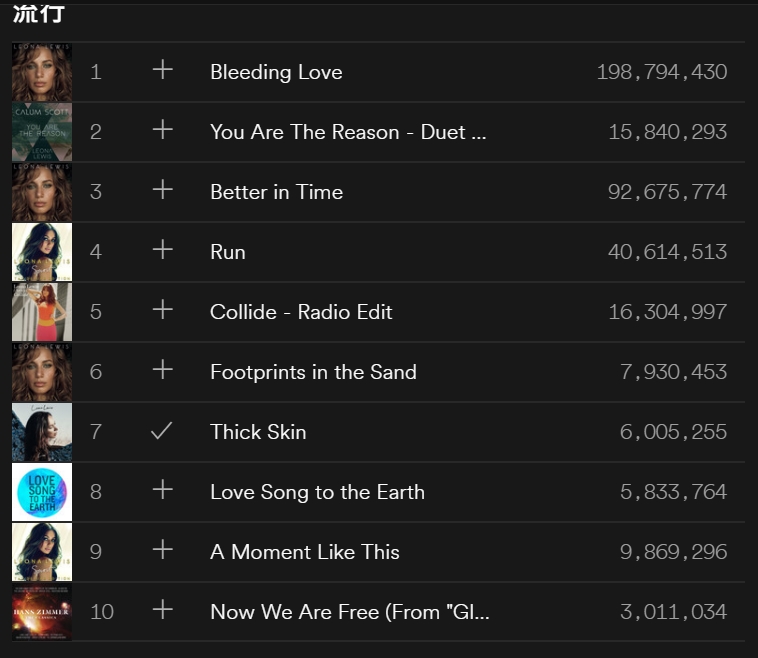The height and width of the screenshot is (658, 758).
Task: Open Bleeding Love album cover thumbnail
Action: pyautogui.click(x=42, y=72)
